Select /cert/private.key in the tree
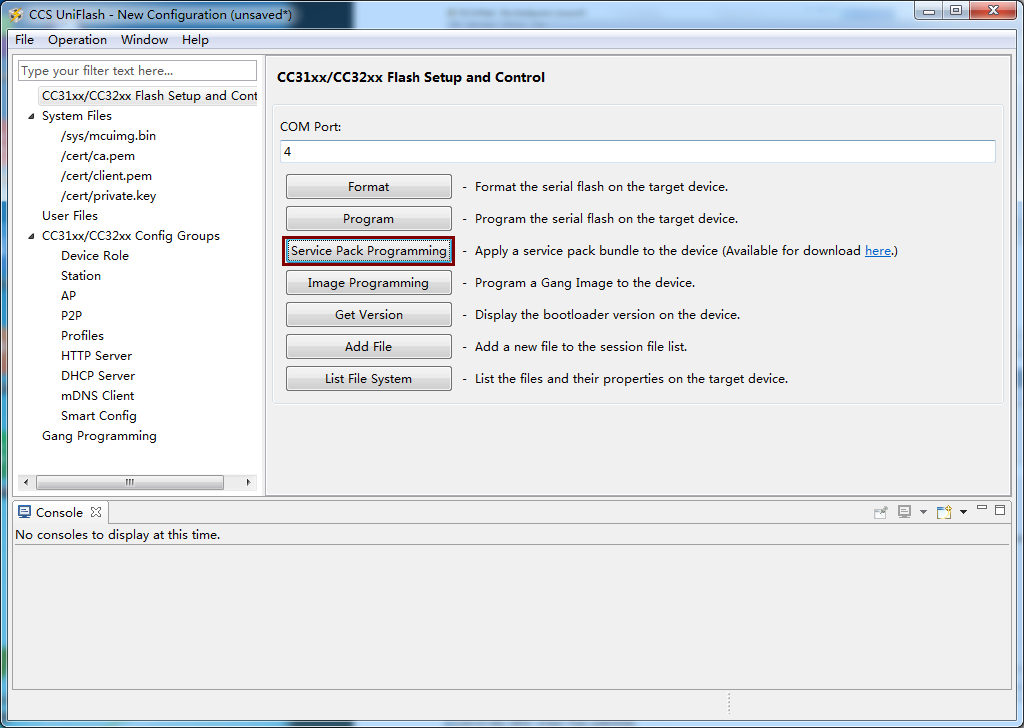Image resolution: width=1024 pixels, height=728 pixels. 108,196
